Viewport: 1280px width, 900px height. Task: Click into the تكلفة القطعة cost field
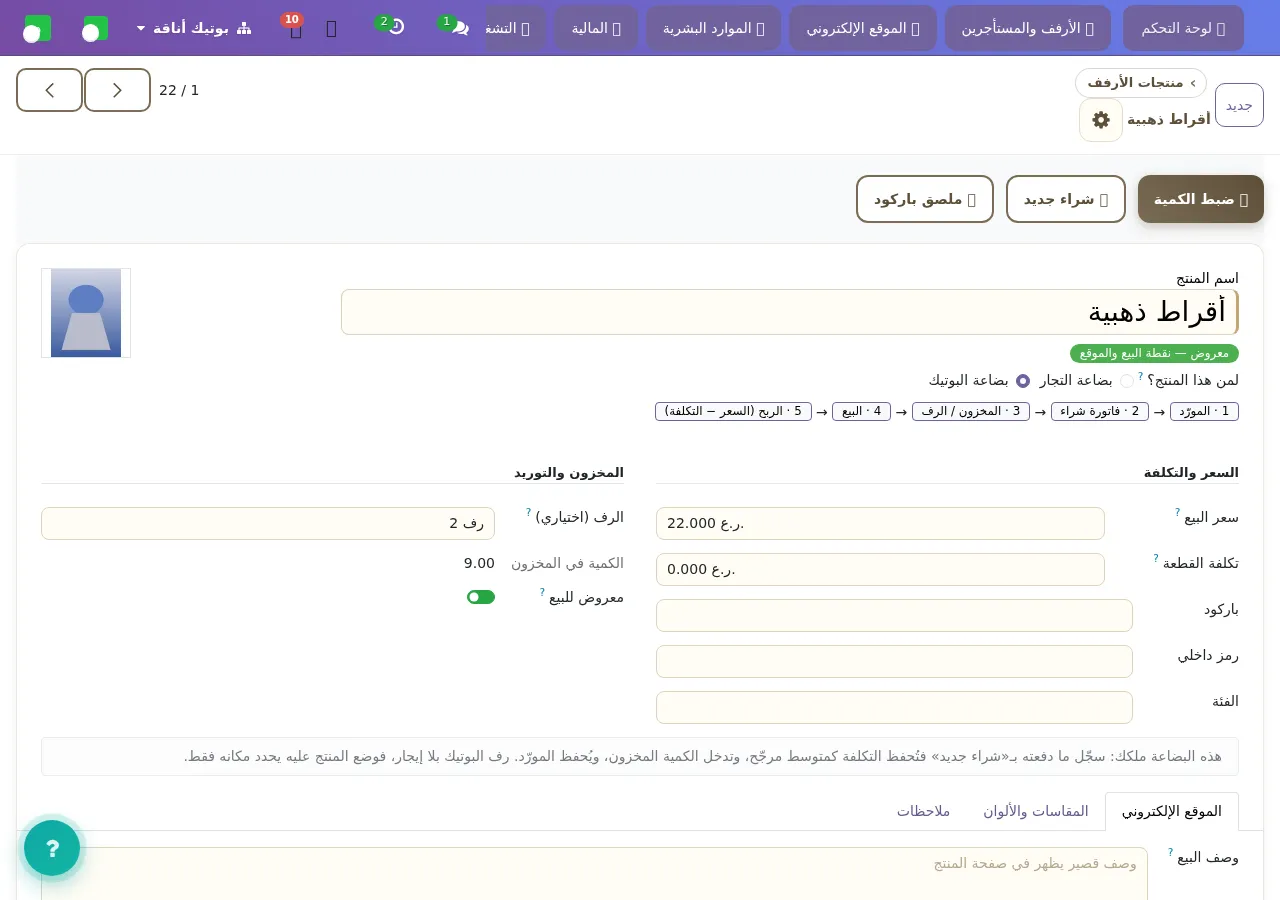click(x=880, y=569)
